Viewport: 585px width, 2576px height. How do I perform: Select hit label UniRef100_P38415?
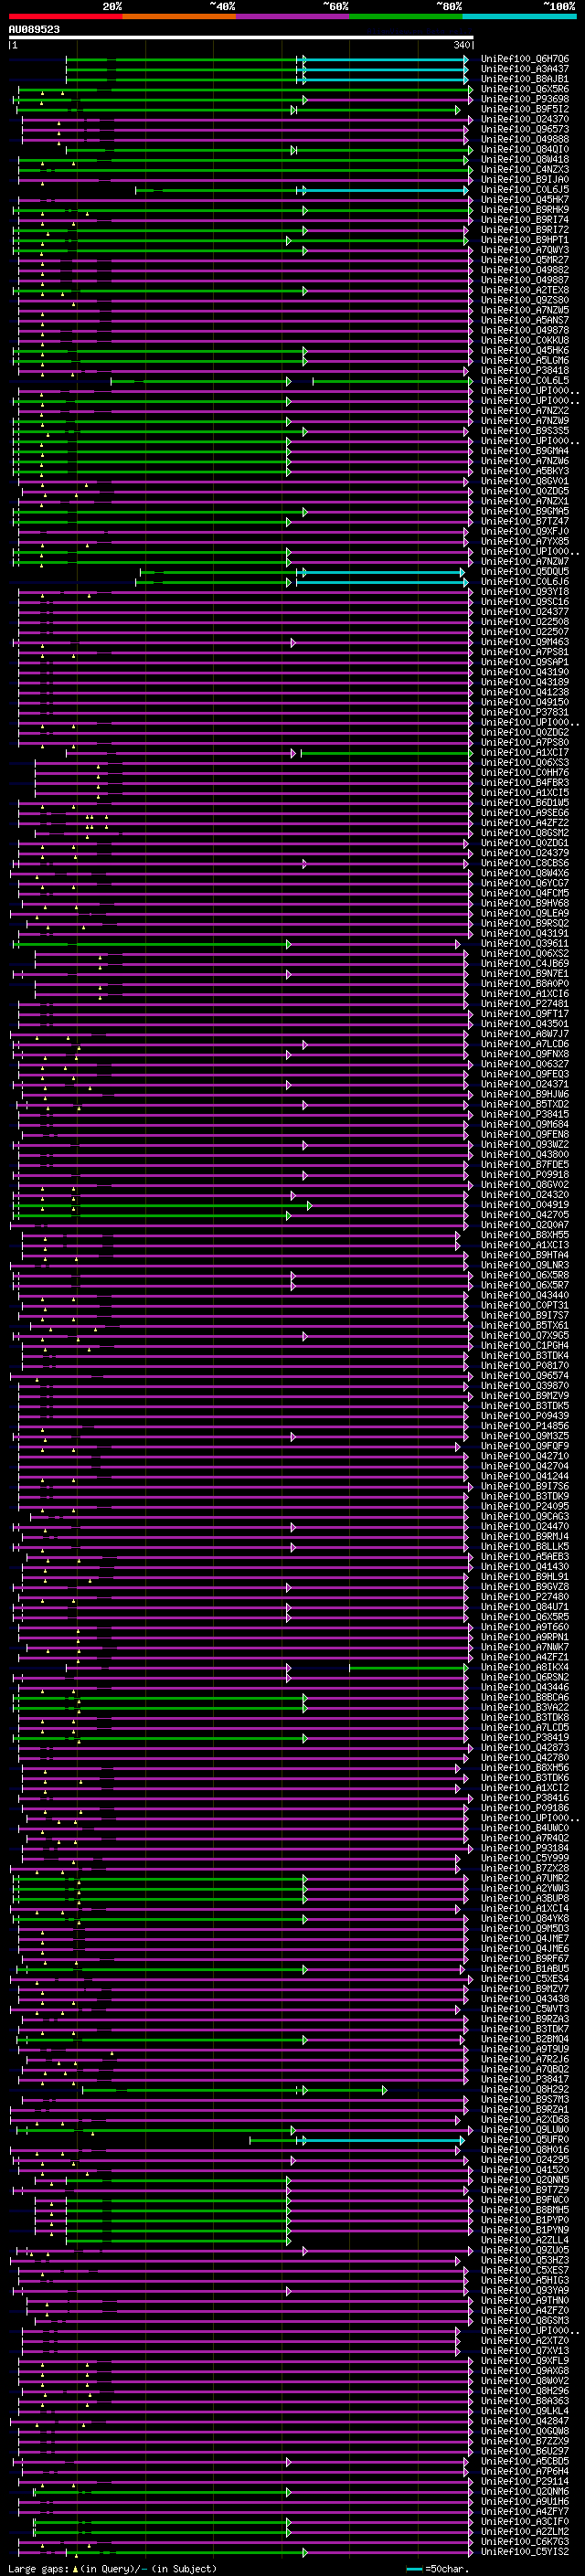point(525,1114)
